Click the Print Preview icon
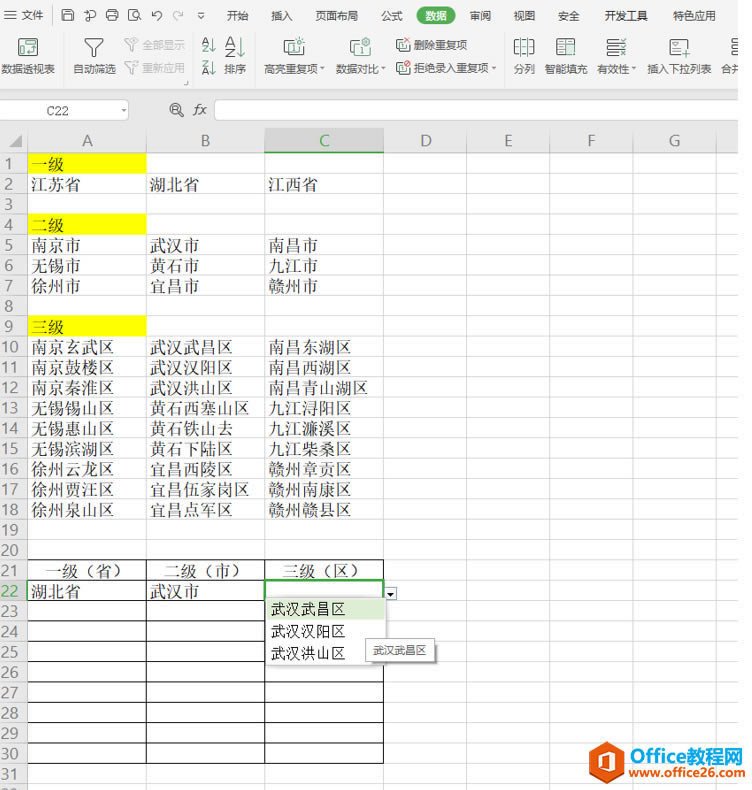 [x=134, y=15]
